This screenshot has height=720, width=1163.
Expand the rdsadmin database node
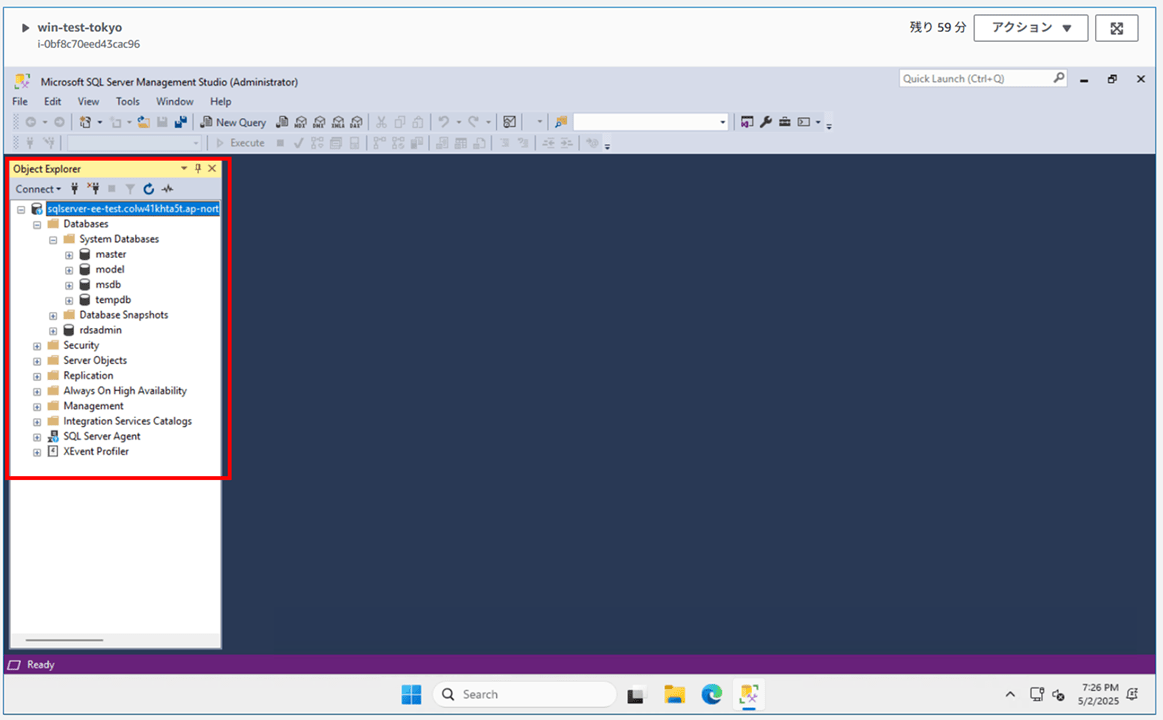pyautogui.click(x=53, y=331)
